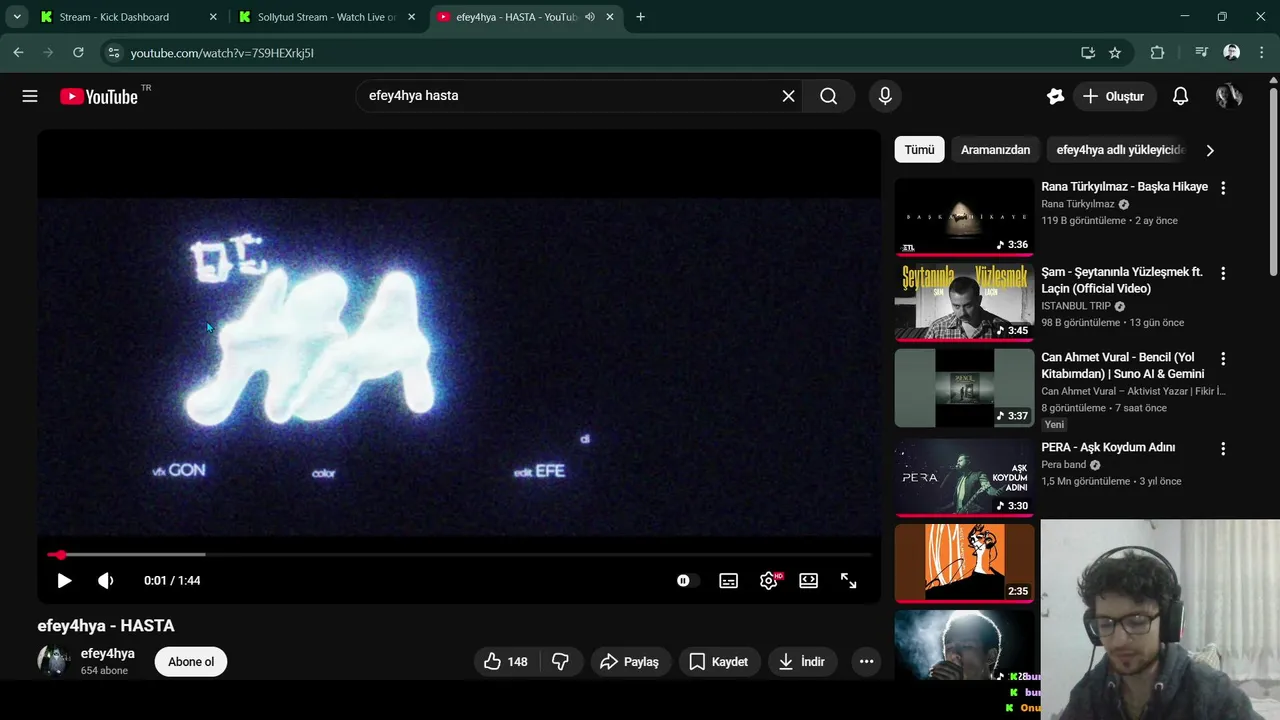Clear the search box with the X icon
The image size is (1280, 720).
788,96
